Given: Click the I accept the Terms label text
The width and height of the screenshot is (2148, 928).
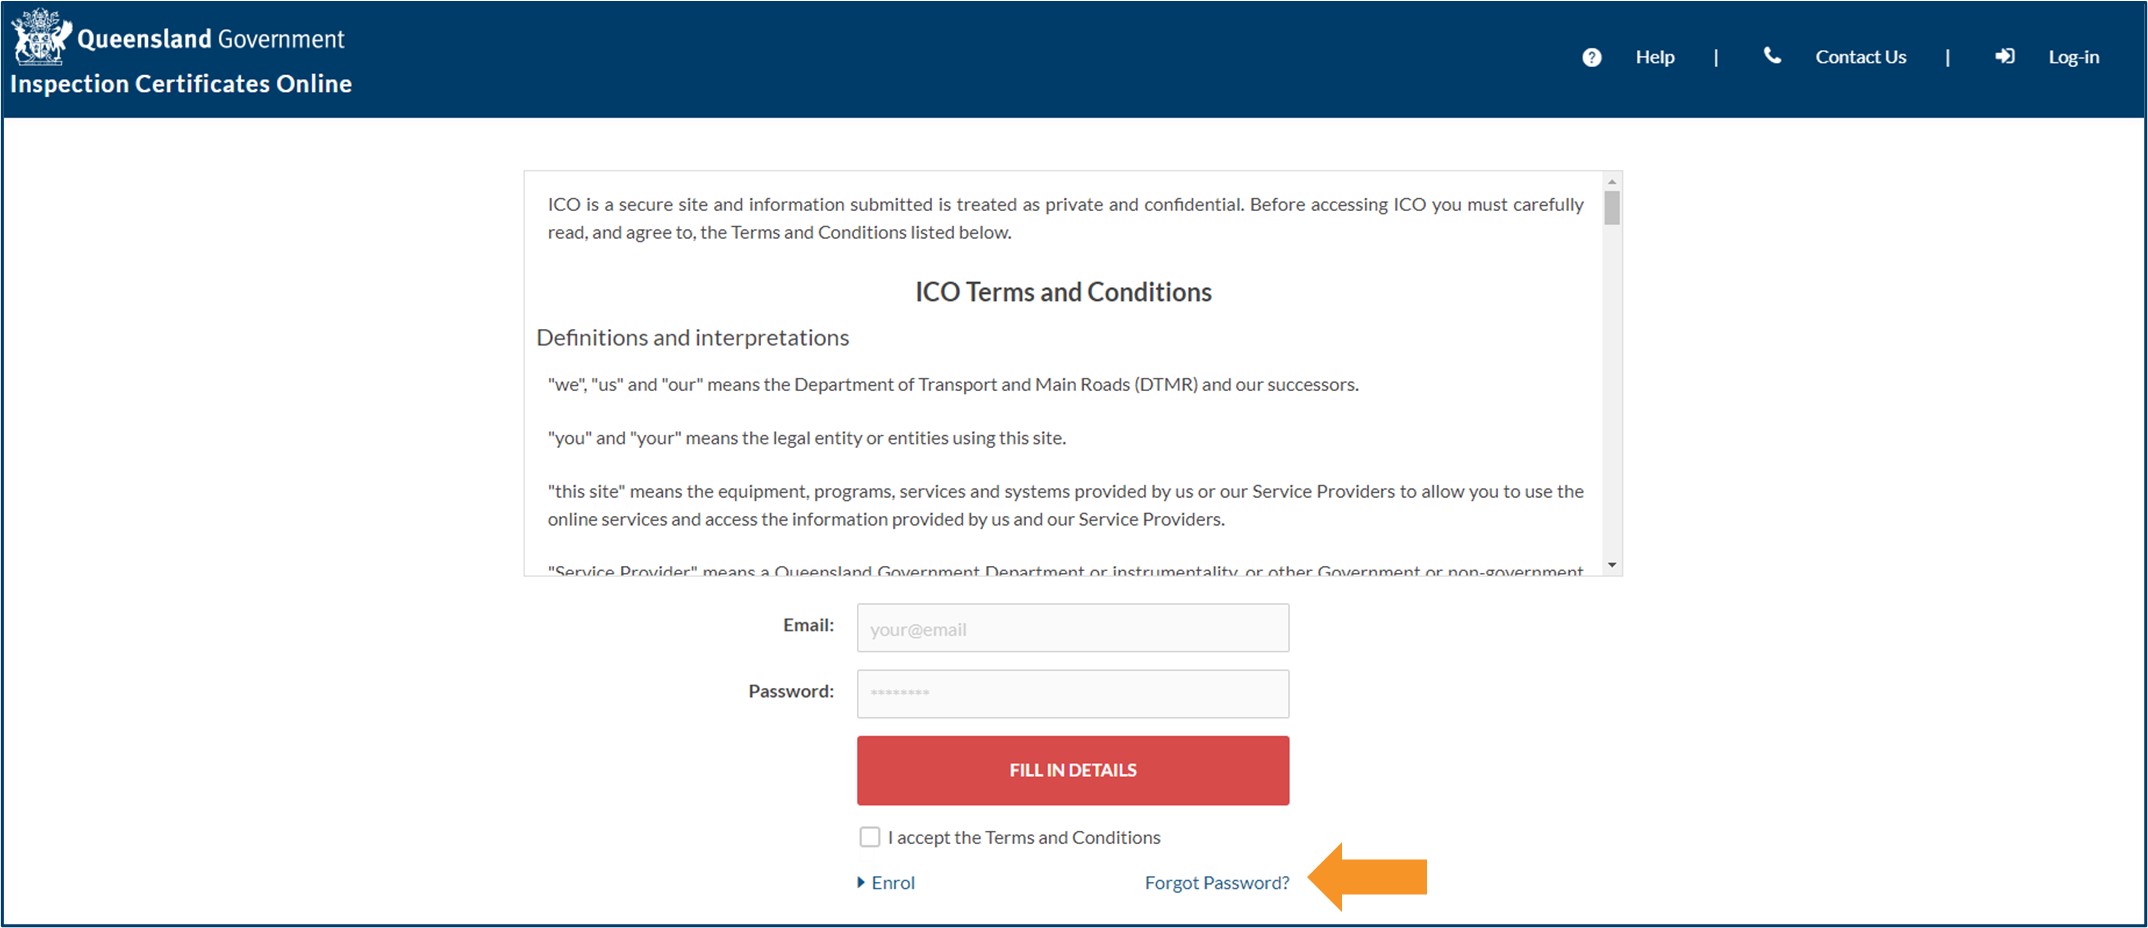Looking at the screenshot, I should [x=1024, y=838].
